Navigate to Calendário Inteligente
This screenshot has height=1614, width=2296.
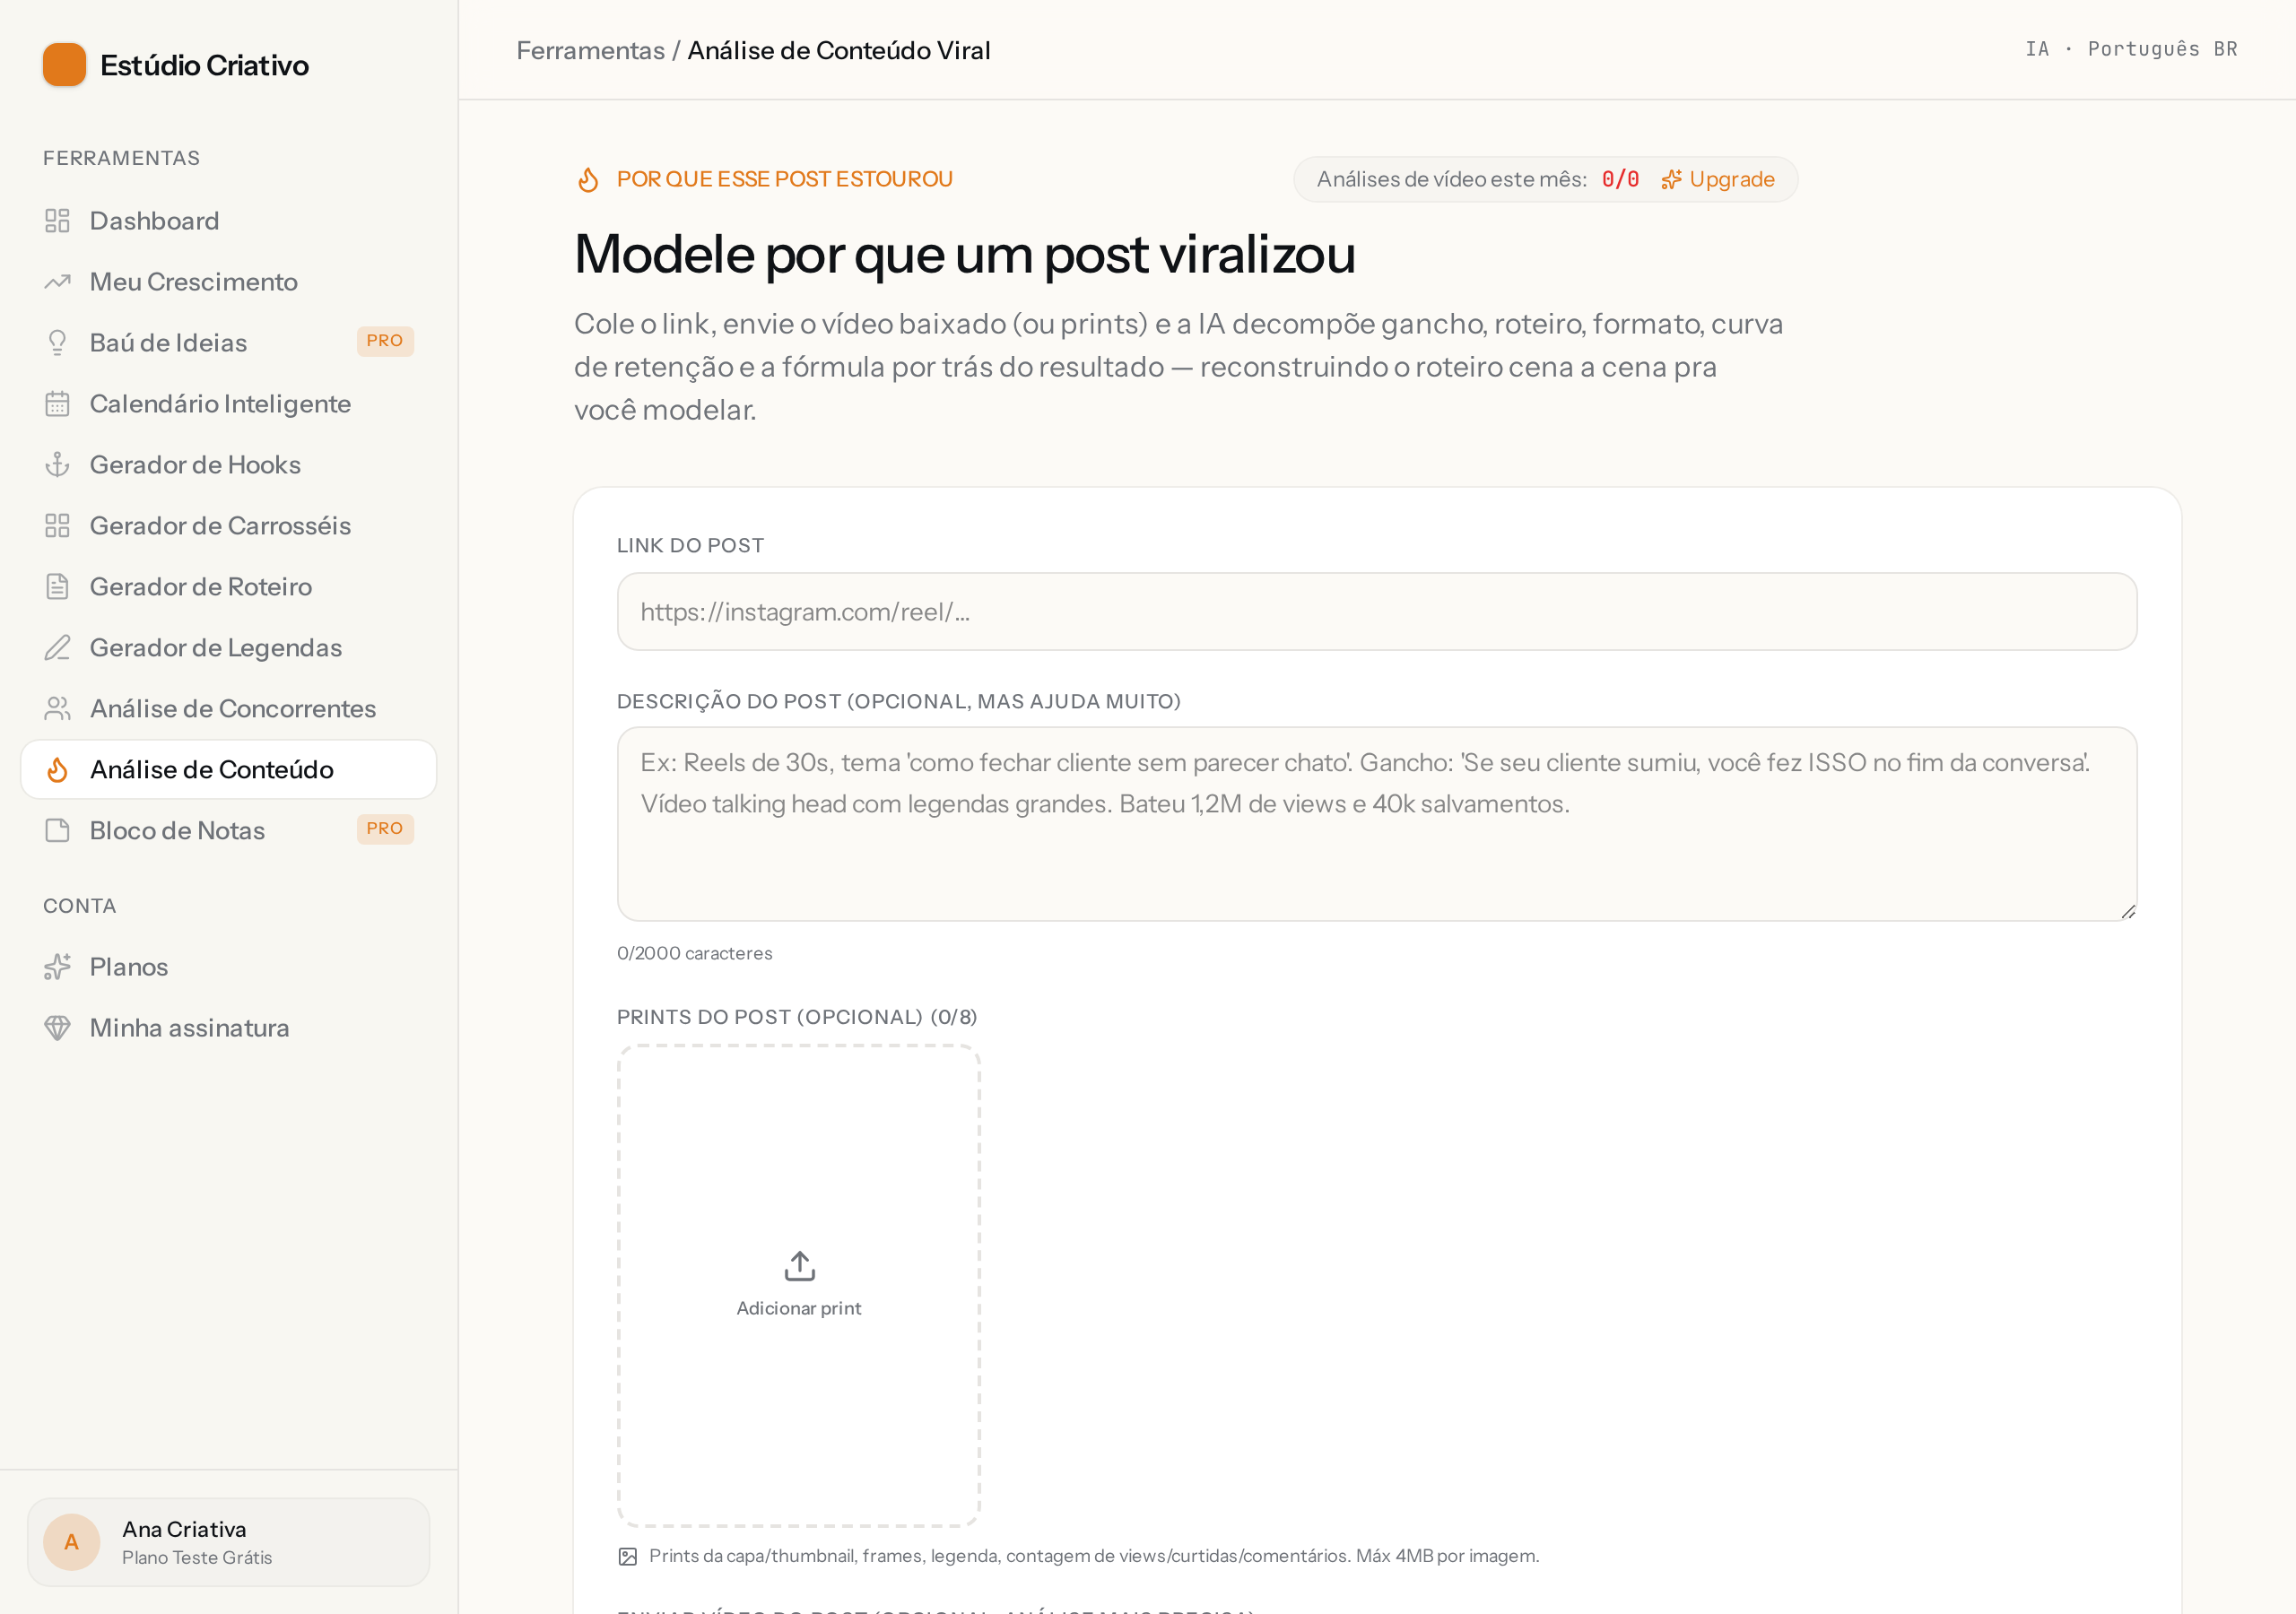[229, 404]
